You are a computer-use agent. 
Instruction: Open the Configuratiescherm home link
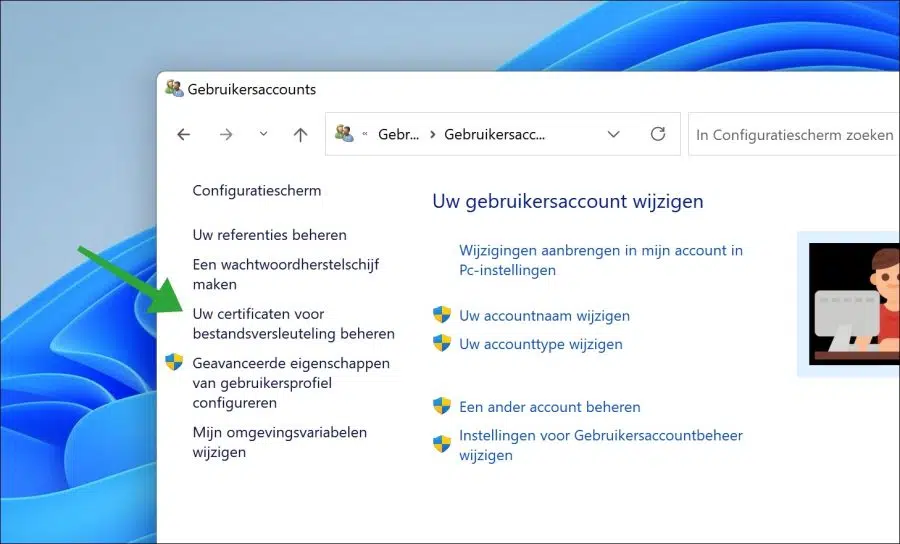tap(257, 191)
